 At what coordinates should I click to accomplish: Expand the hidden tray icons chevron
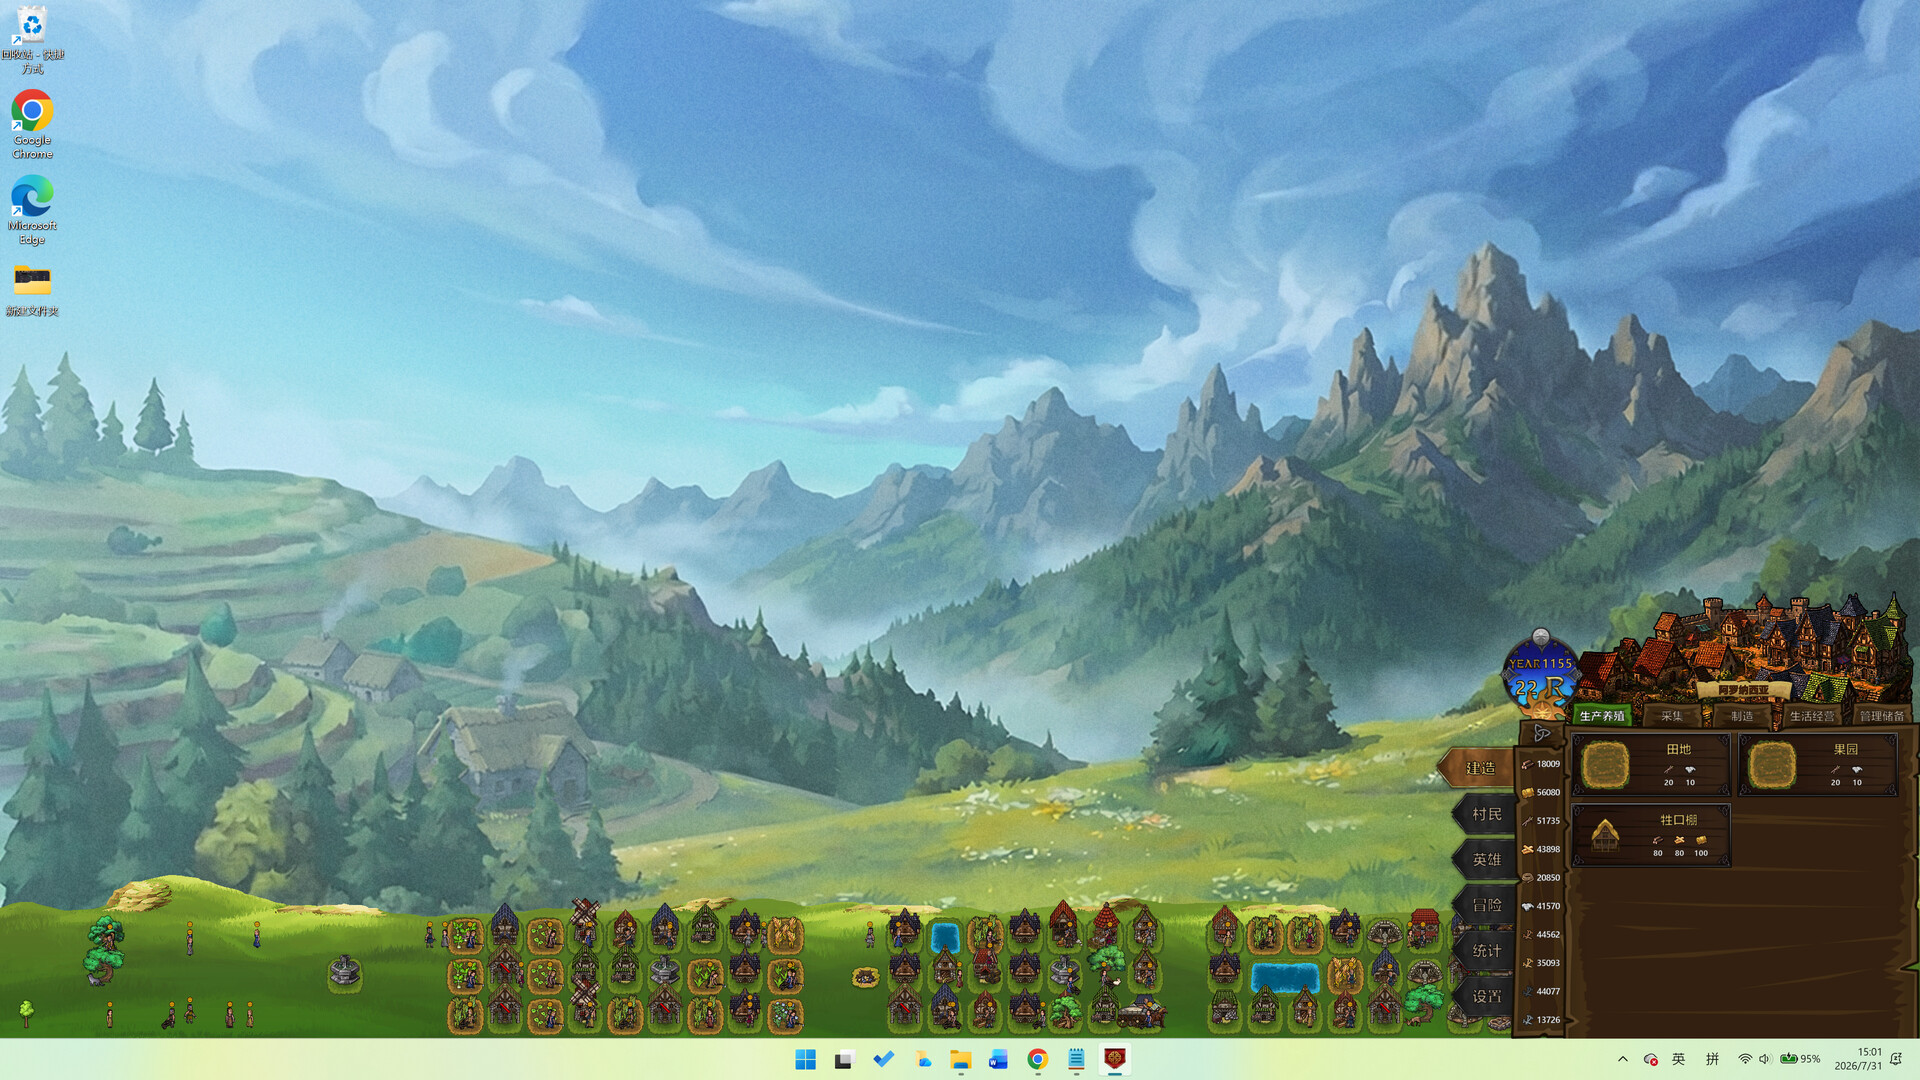tap(1622, 1059)
